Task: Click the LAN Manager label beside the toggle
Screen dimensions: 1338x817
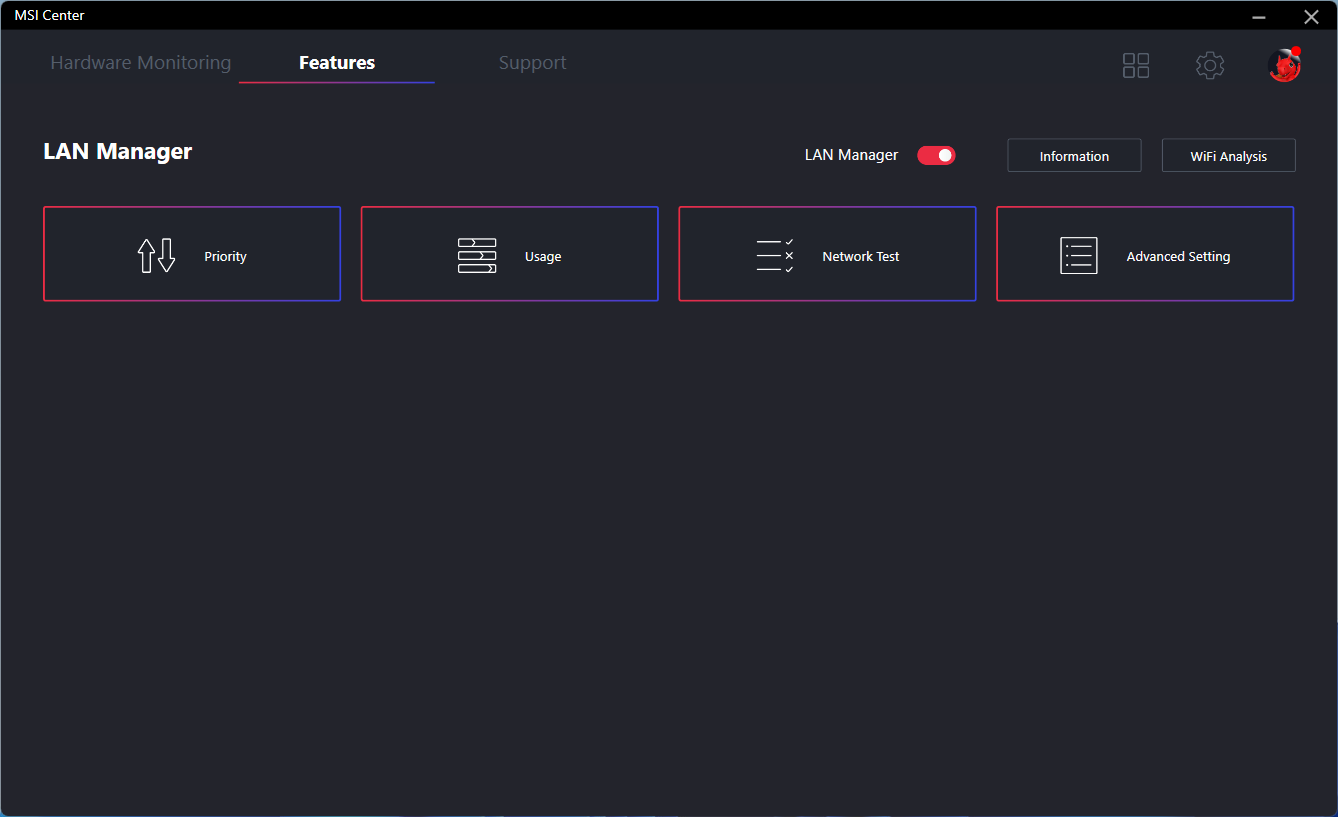Action: point(851,155)
